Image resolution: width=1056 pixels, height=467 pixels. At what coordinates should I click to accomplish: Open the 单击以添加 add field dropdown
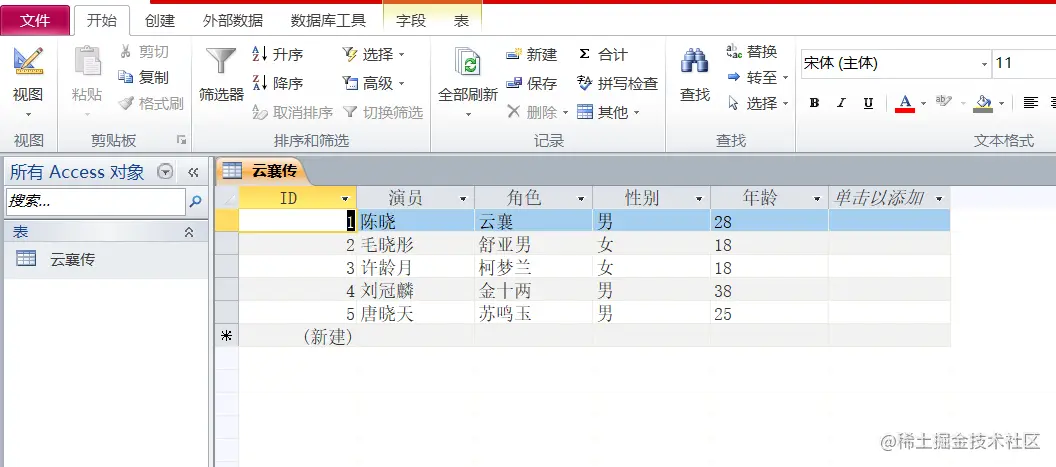click(939, 199)
